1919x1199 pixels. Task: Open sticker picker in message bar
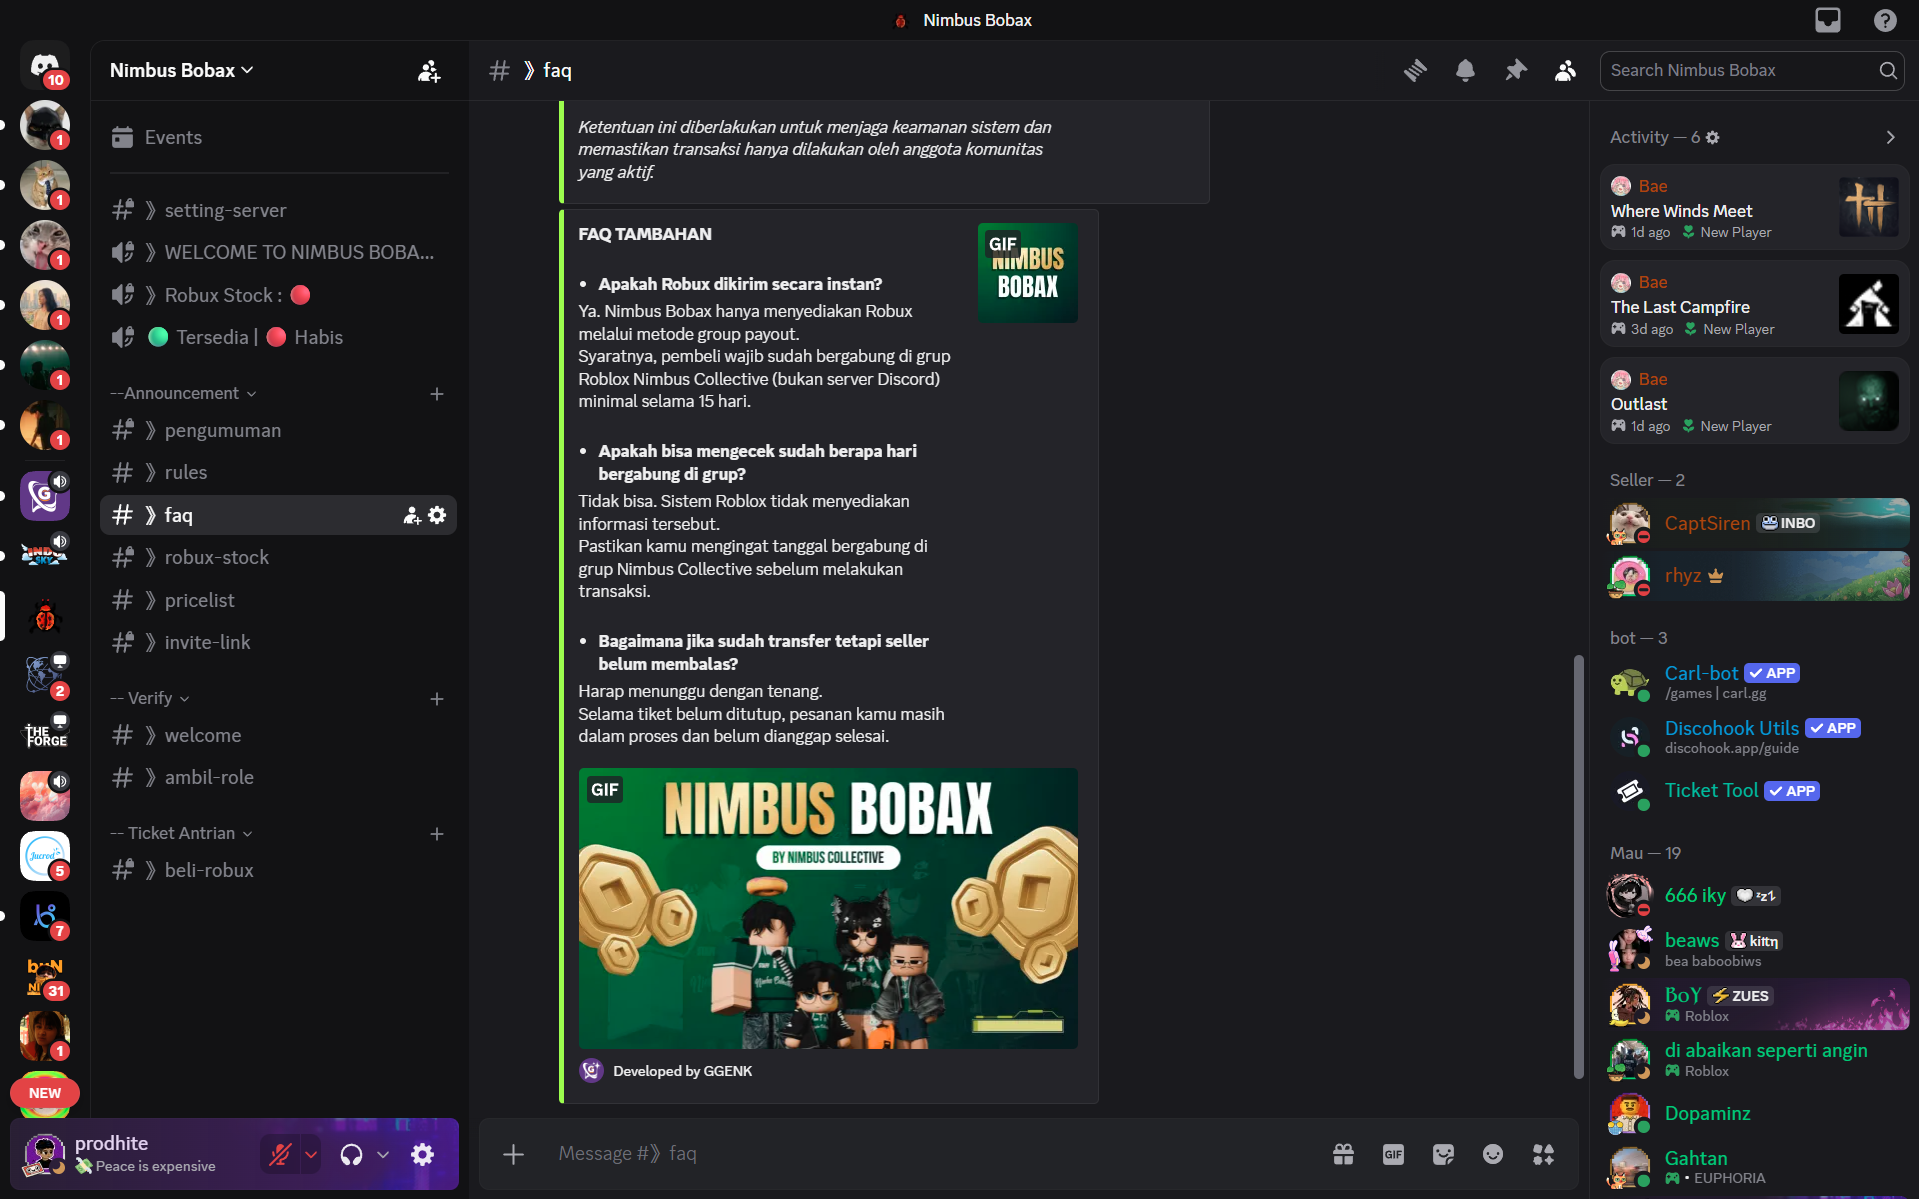click(1443, 1154)
